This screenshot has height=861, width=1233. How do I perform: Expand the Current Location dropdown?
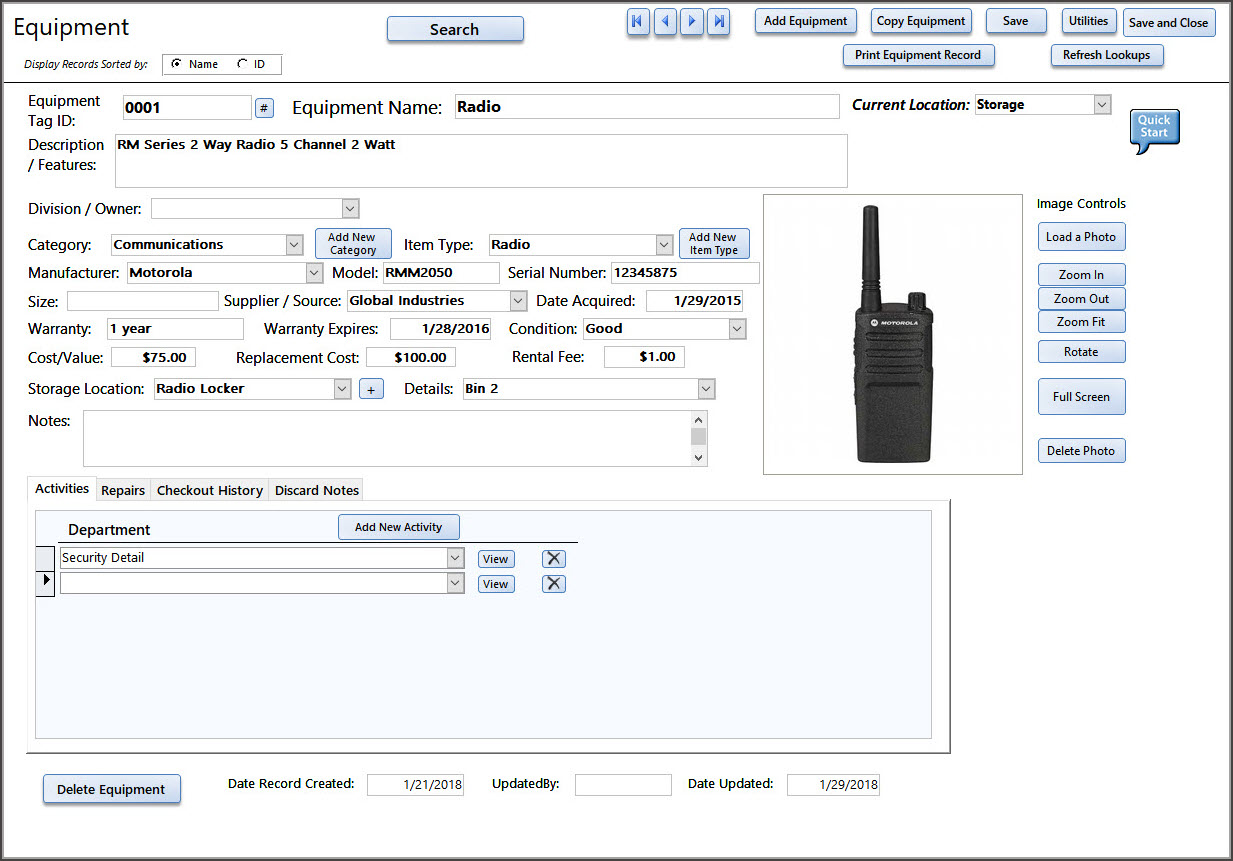(x=1102, y=105)
